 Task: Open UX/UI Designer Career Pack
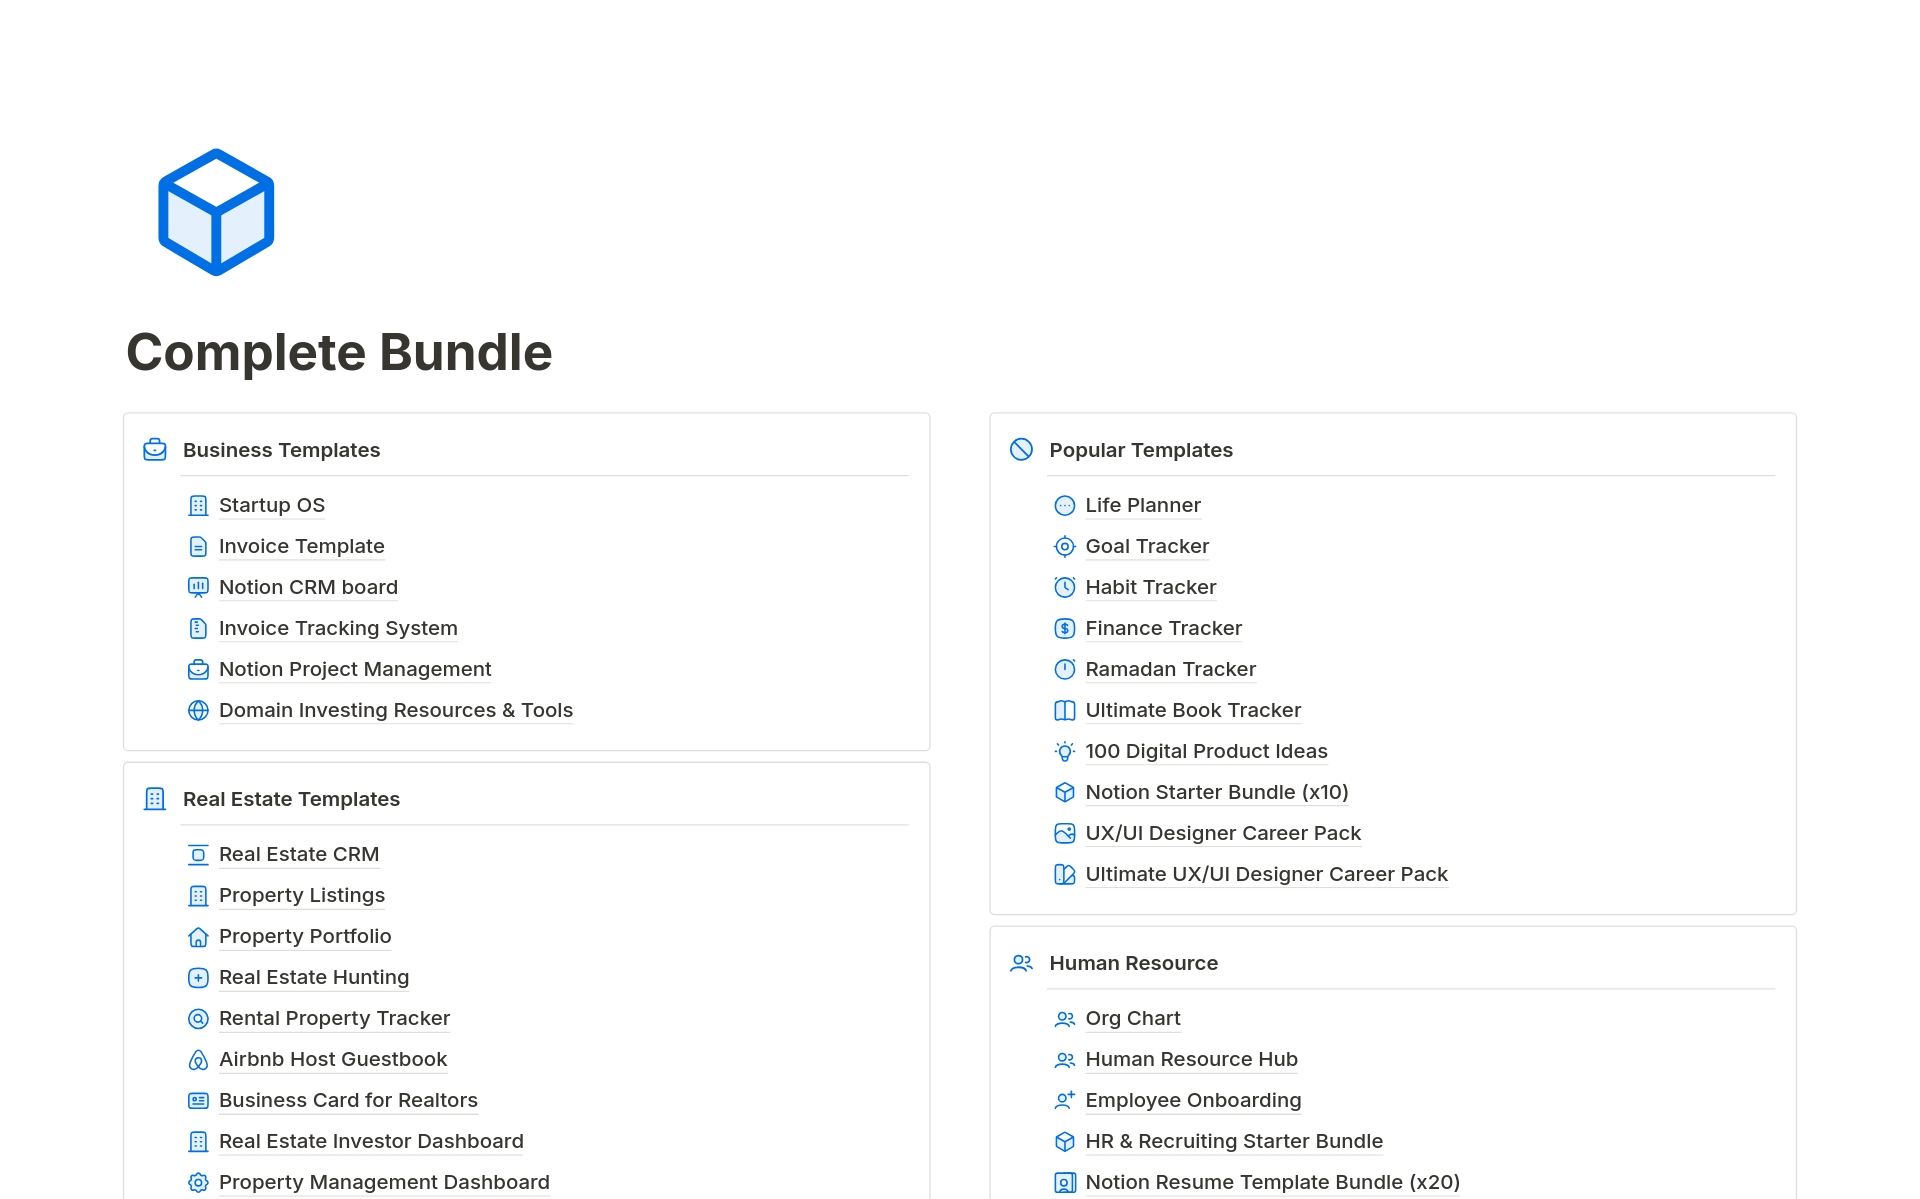[1222, 833]
